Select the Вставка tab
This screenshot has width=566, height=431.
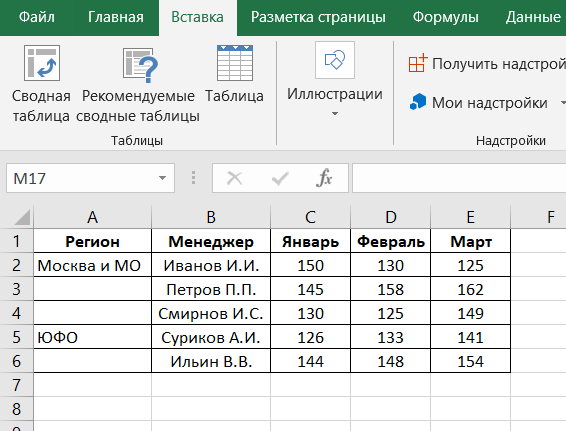[x=197, y=17]
